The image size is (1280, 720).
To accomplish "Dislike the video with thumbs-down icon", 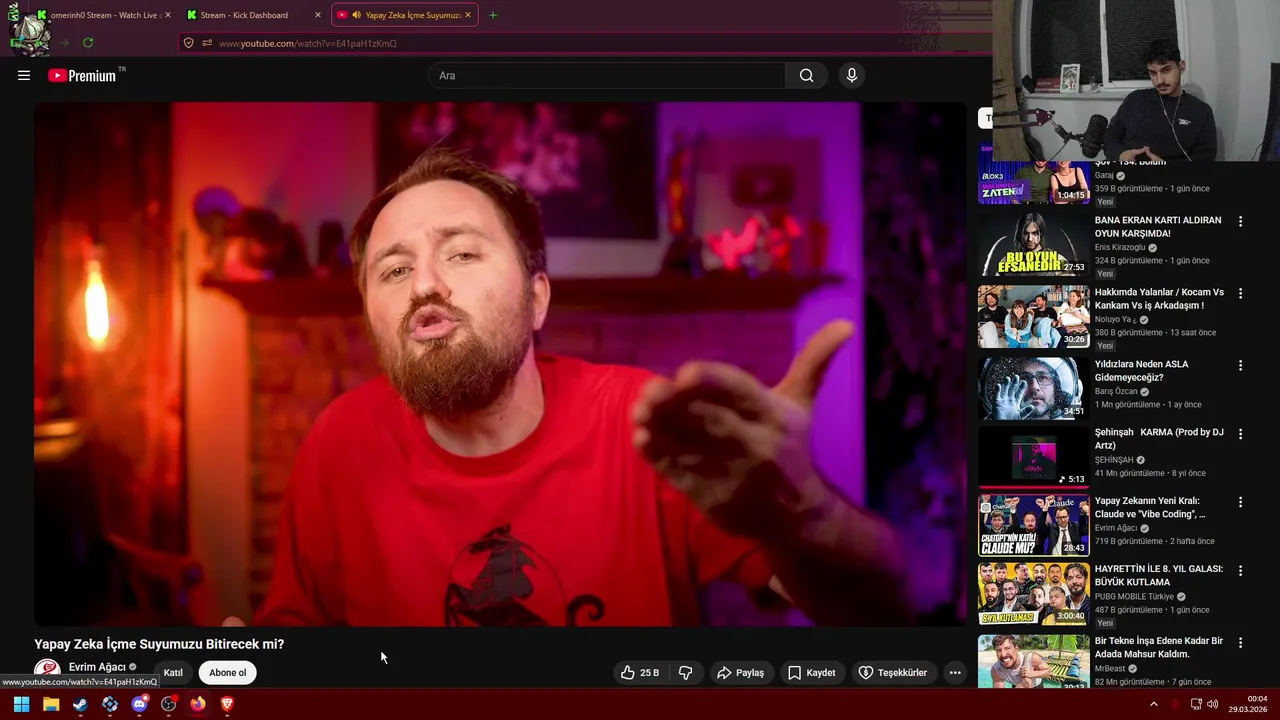I will click(685, 673).
